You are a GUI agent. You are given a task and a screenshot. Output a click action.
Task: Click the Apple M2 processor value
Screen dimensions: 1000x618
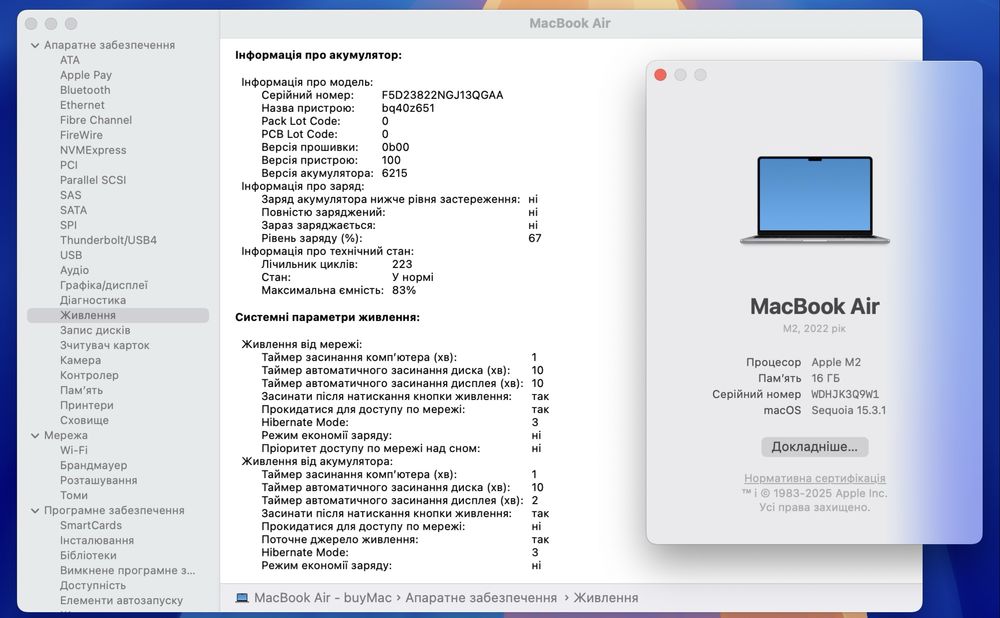pos(836,362)
